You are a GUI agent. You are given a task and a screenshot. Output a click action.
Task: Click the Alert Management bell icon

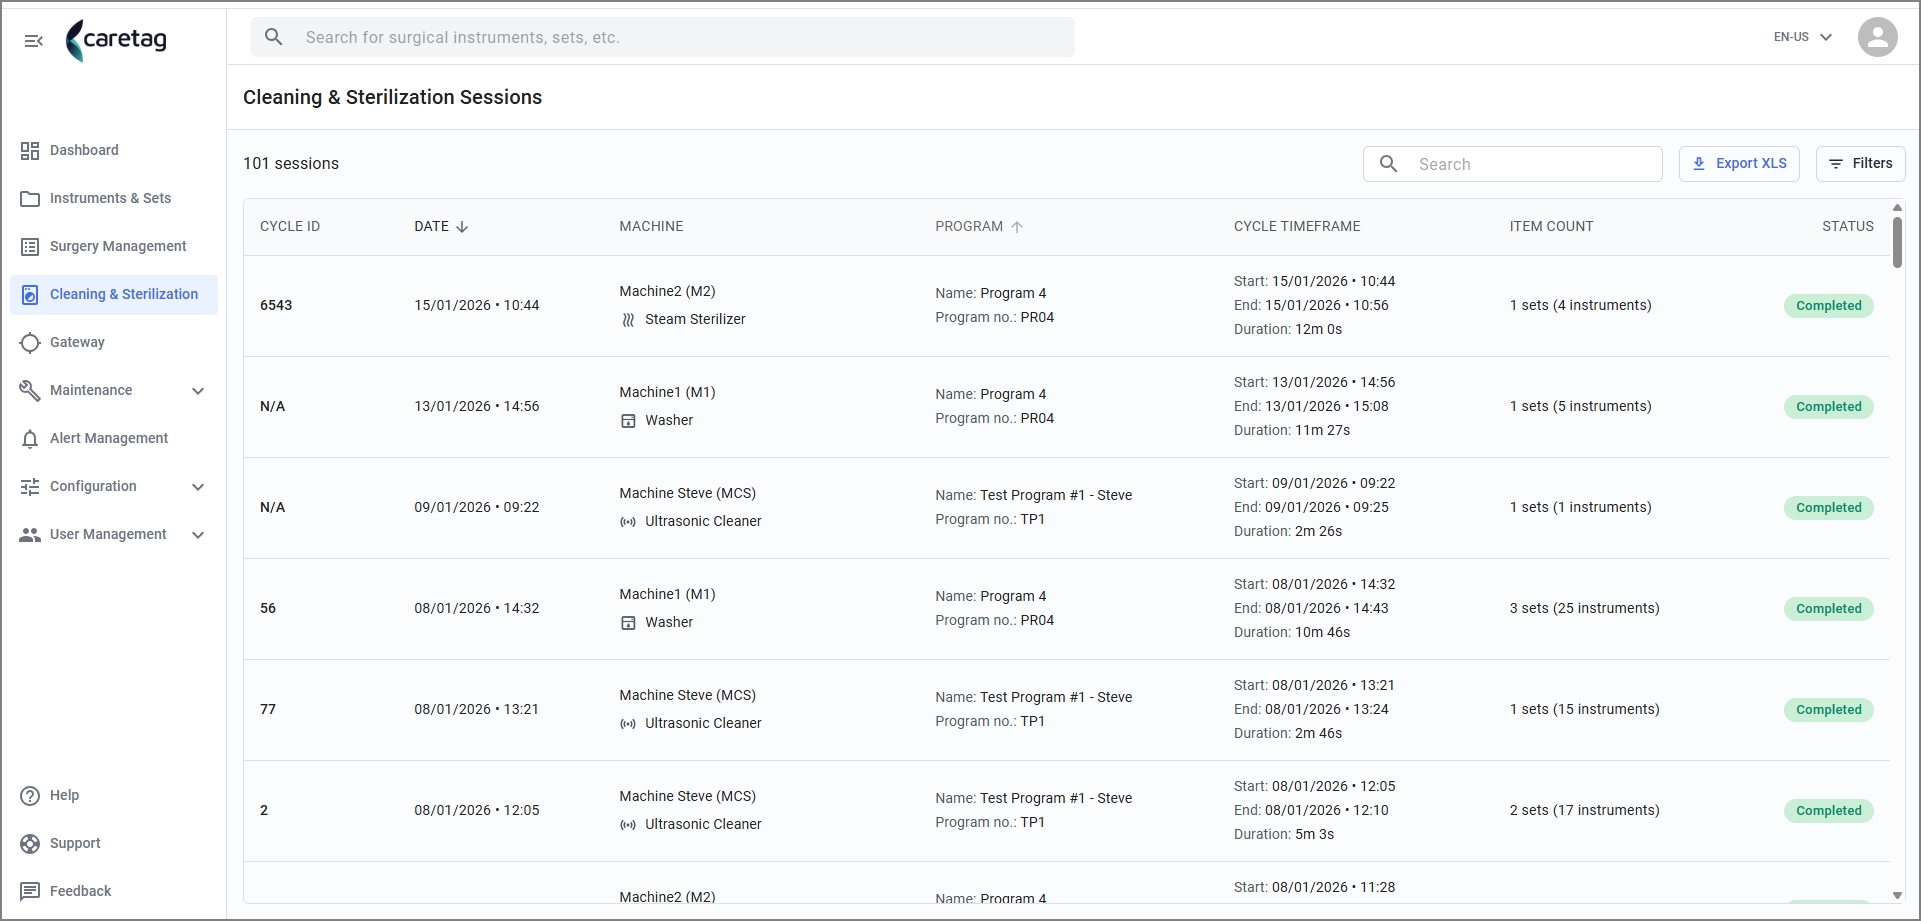point(30,439)
